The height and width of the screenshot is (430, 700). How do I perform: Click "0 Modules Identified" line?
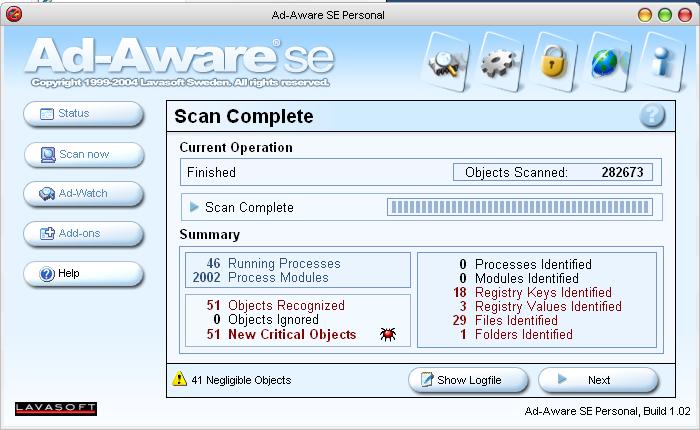click(x=519, y=278)
